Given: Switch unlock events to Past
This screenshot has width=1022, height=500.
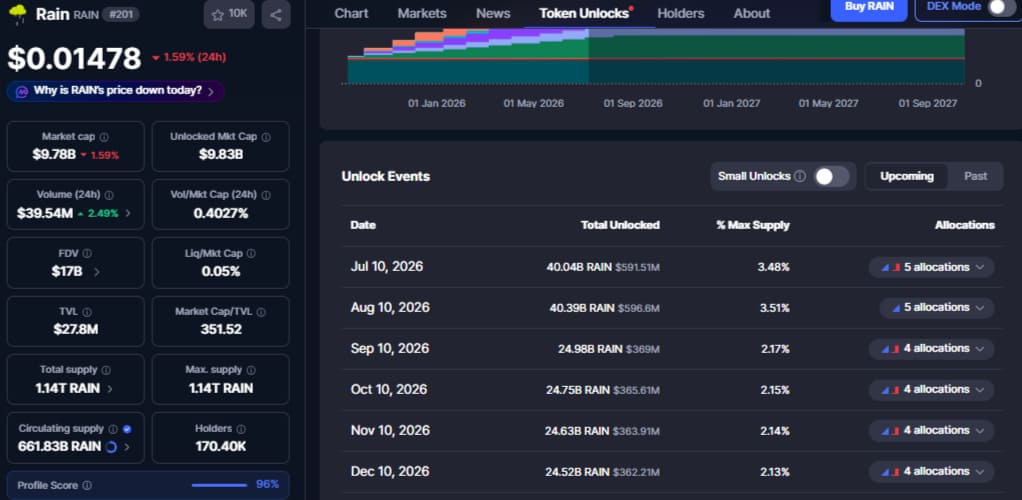Looking at the screenshot, I should pyautogui.click(x=975, y=176).
